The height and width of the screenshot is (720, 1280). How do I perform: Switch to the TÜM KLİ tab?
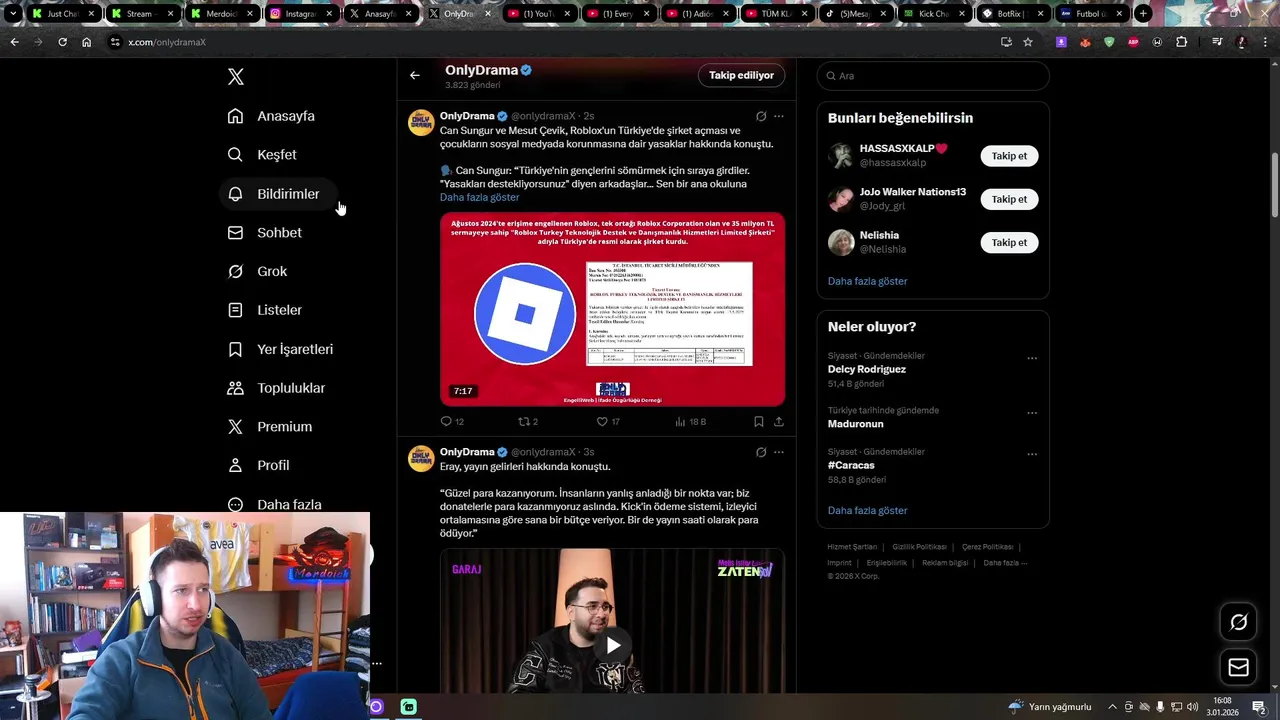[775, 14]
